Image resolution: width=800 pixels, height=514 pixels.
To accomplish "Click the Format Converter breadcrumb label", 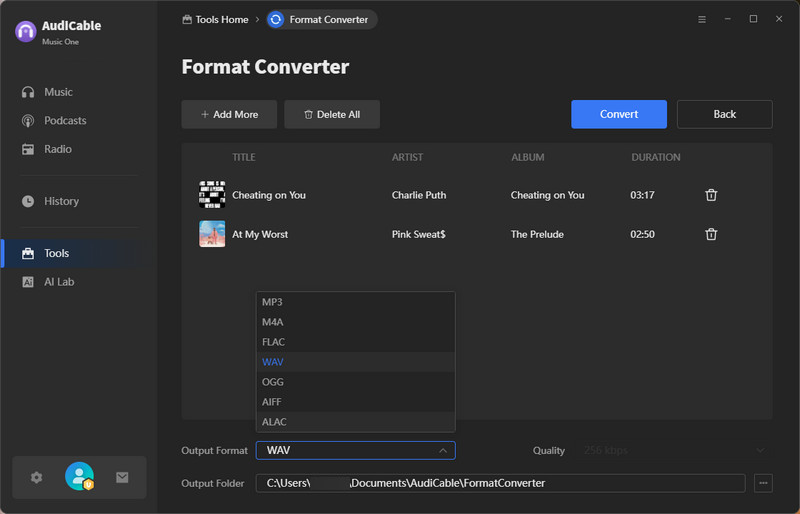I will coord(329,19).
